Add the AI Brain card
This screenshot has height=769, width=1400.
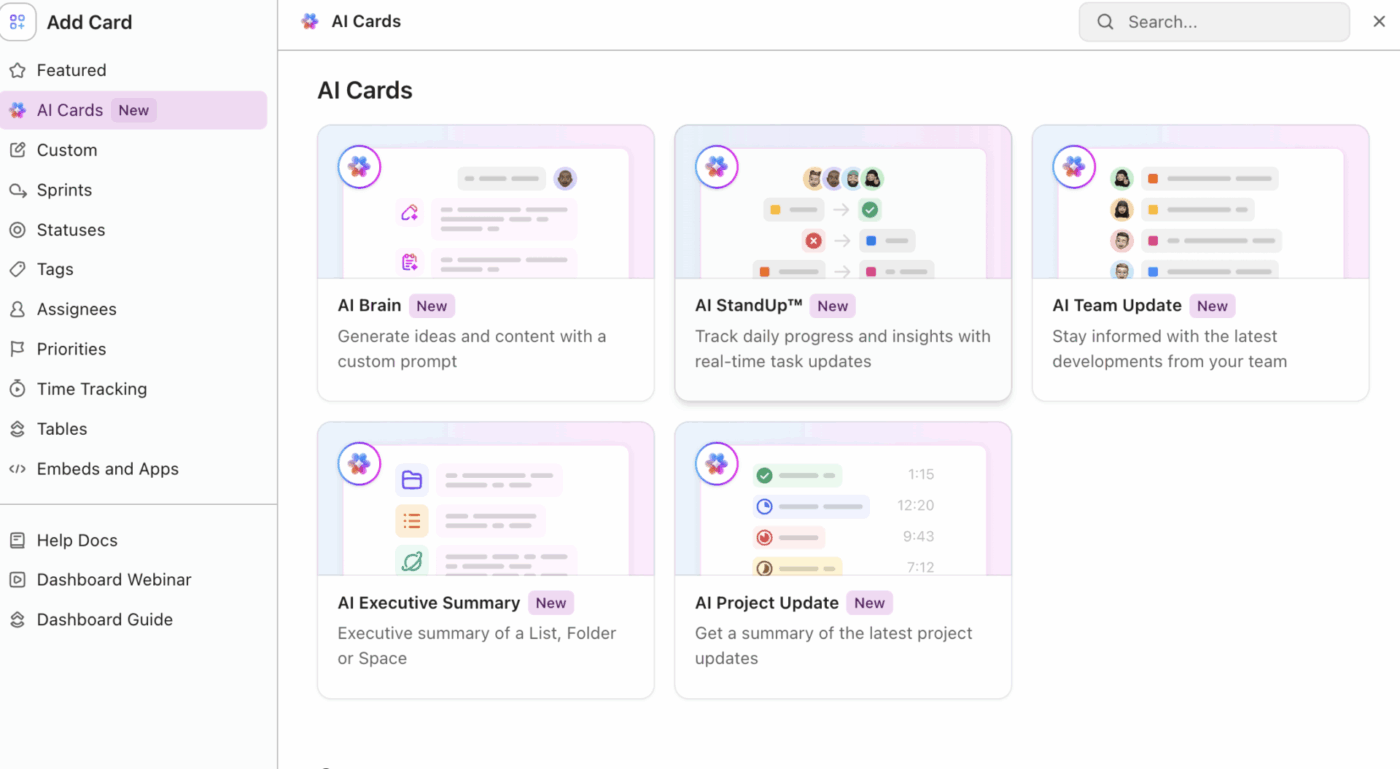pos(485,263)
